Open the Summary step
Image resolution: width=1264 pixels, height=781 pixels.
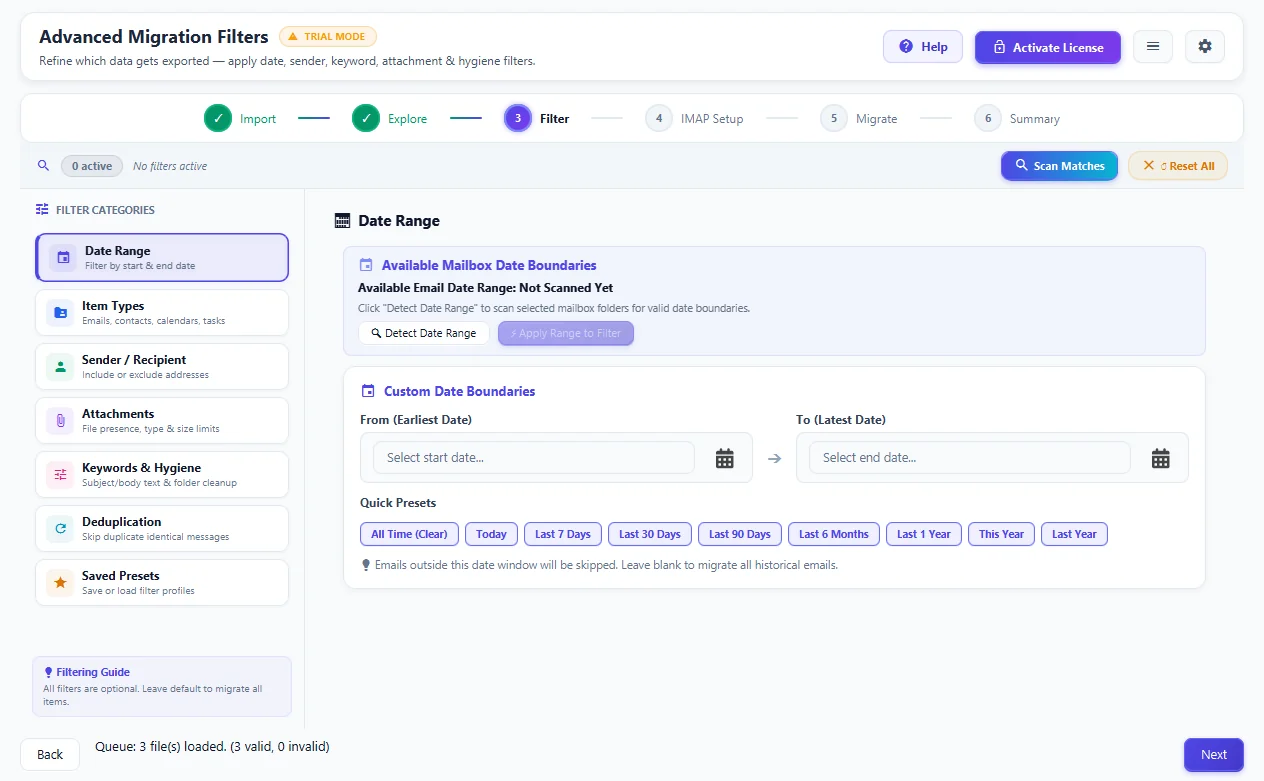coord(1018,118)
